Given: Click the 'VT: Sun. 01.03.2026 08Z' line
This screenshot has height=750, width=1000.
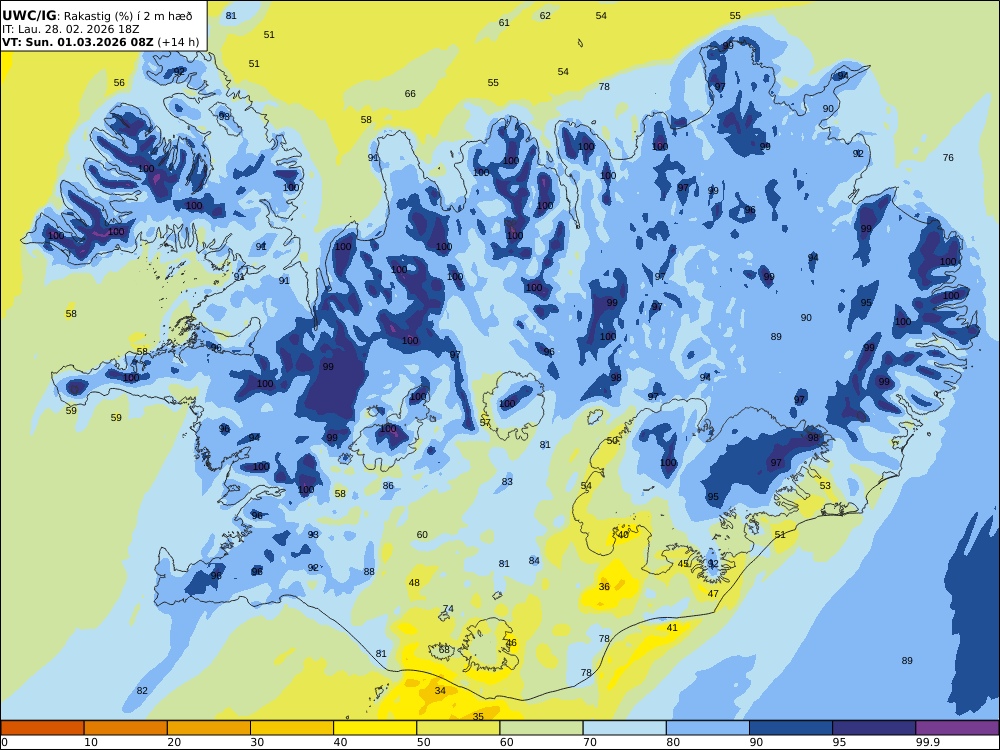Looking at the screenshot, I should 78,43.
